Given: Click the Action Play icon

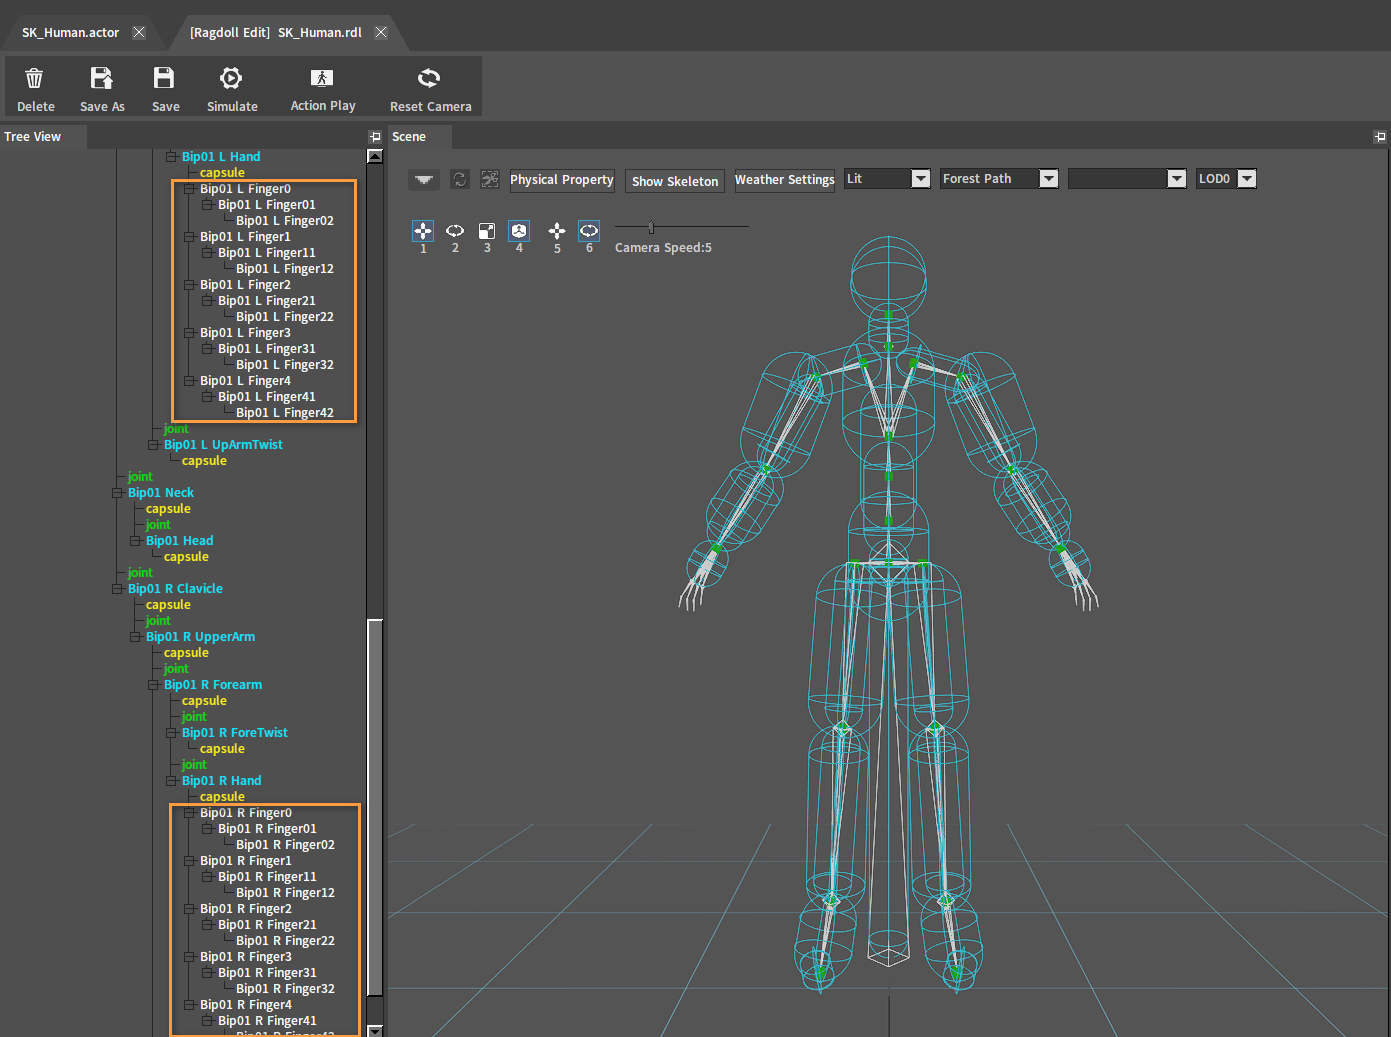Looking at the screenshot, I should tap(322, 78).
